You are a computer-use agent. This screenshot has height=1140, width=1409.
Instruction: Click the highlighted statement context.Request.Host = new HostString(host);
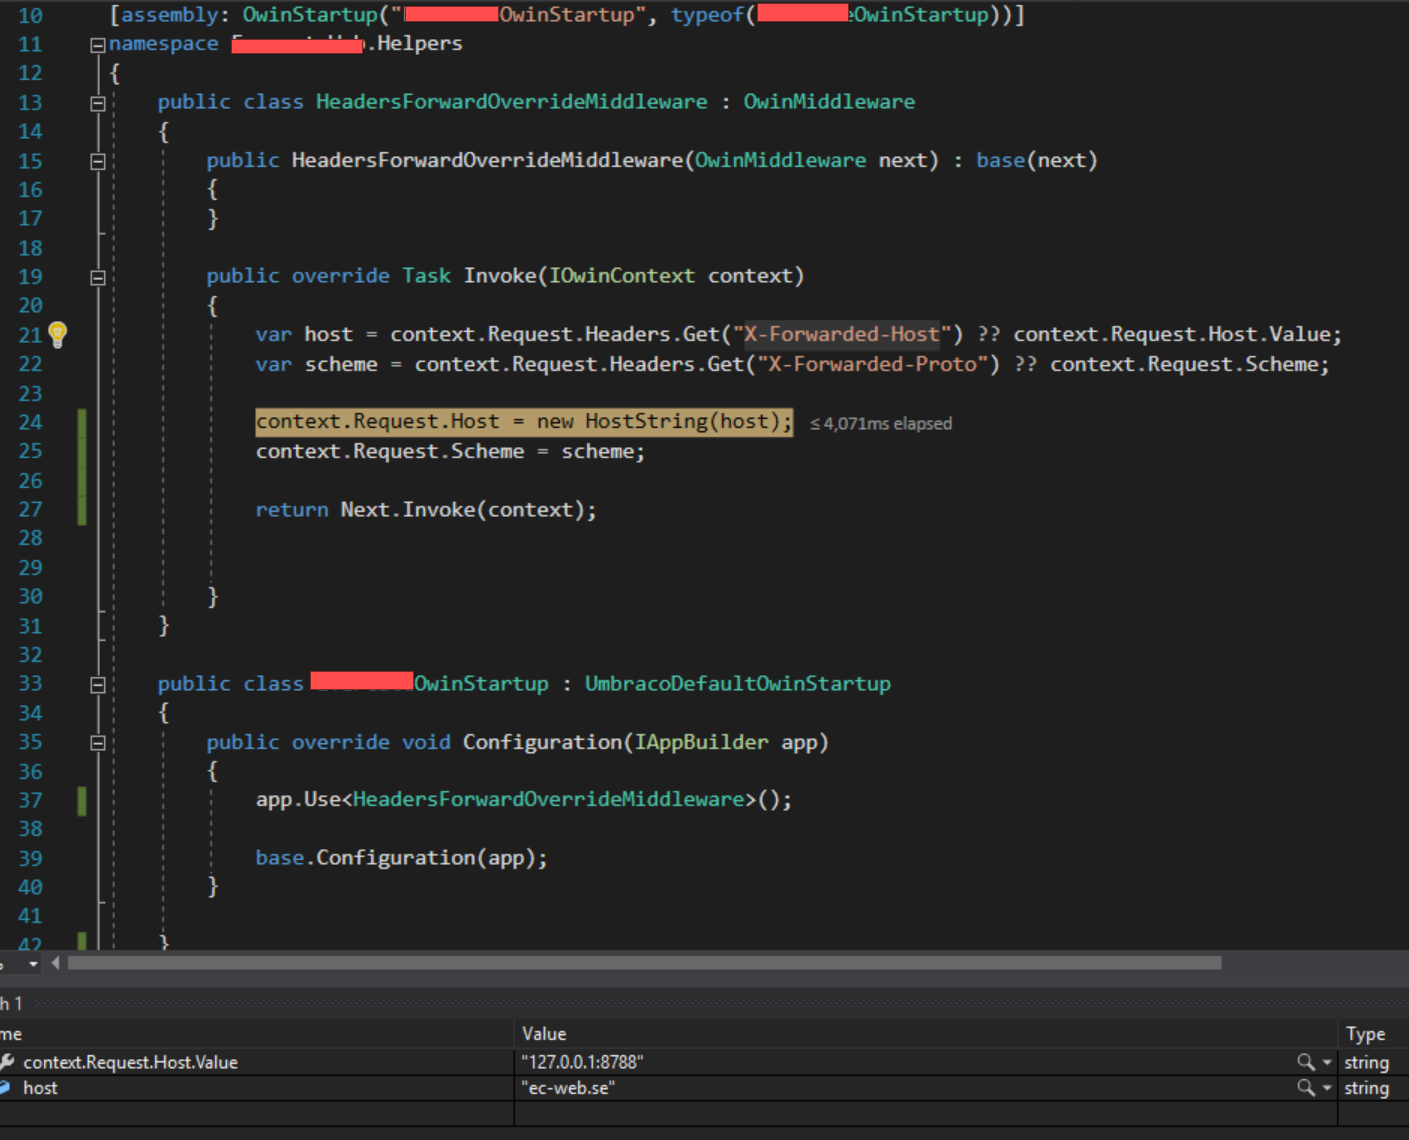click(x=524, y=422)
